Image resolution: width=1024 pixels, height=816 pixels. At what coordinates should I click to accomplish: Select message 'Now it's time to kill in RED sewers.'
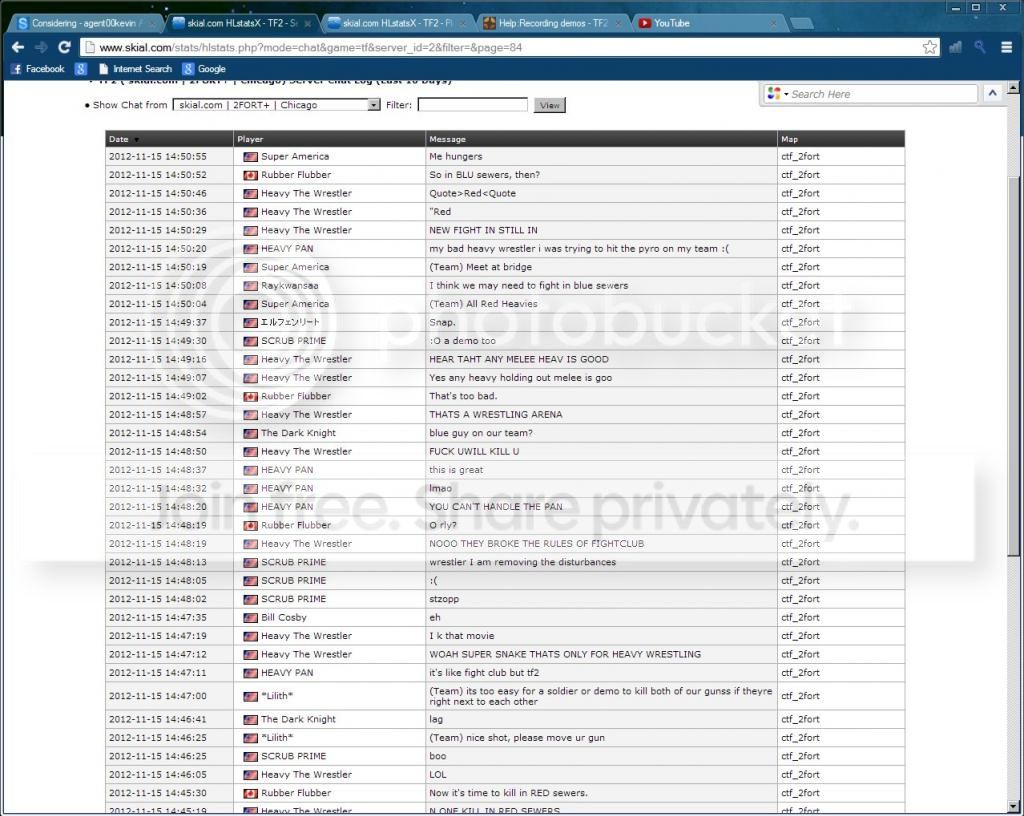pyautogui.click(x=508, y=793)
